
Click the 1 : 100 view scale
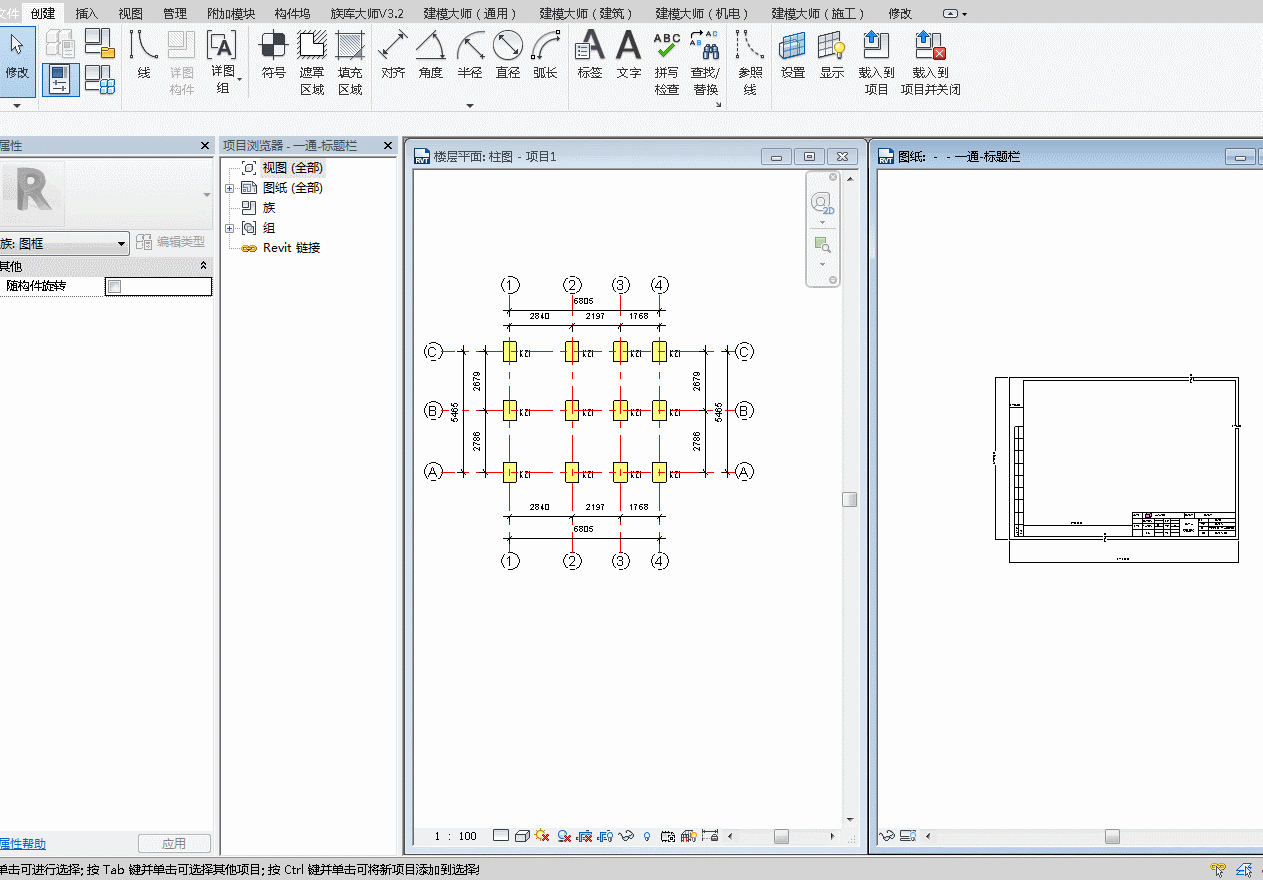(455, 836)
